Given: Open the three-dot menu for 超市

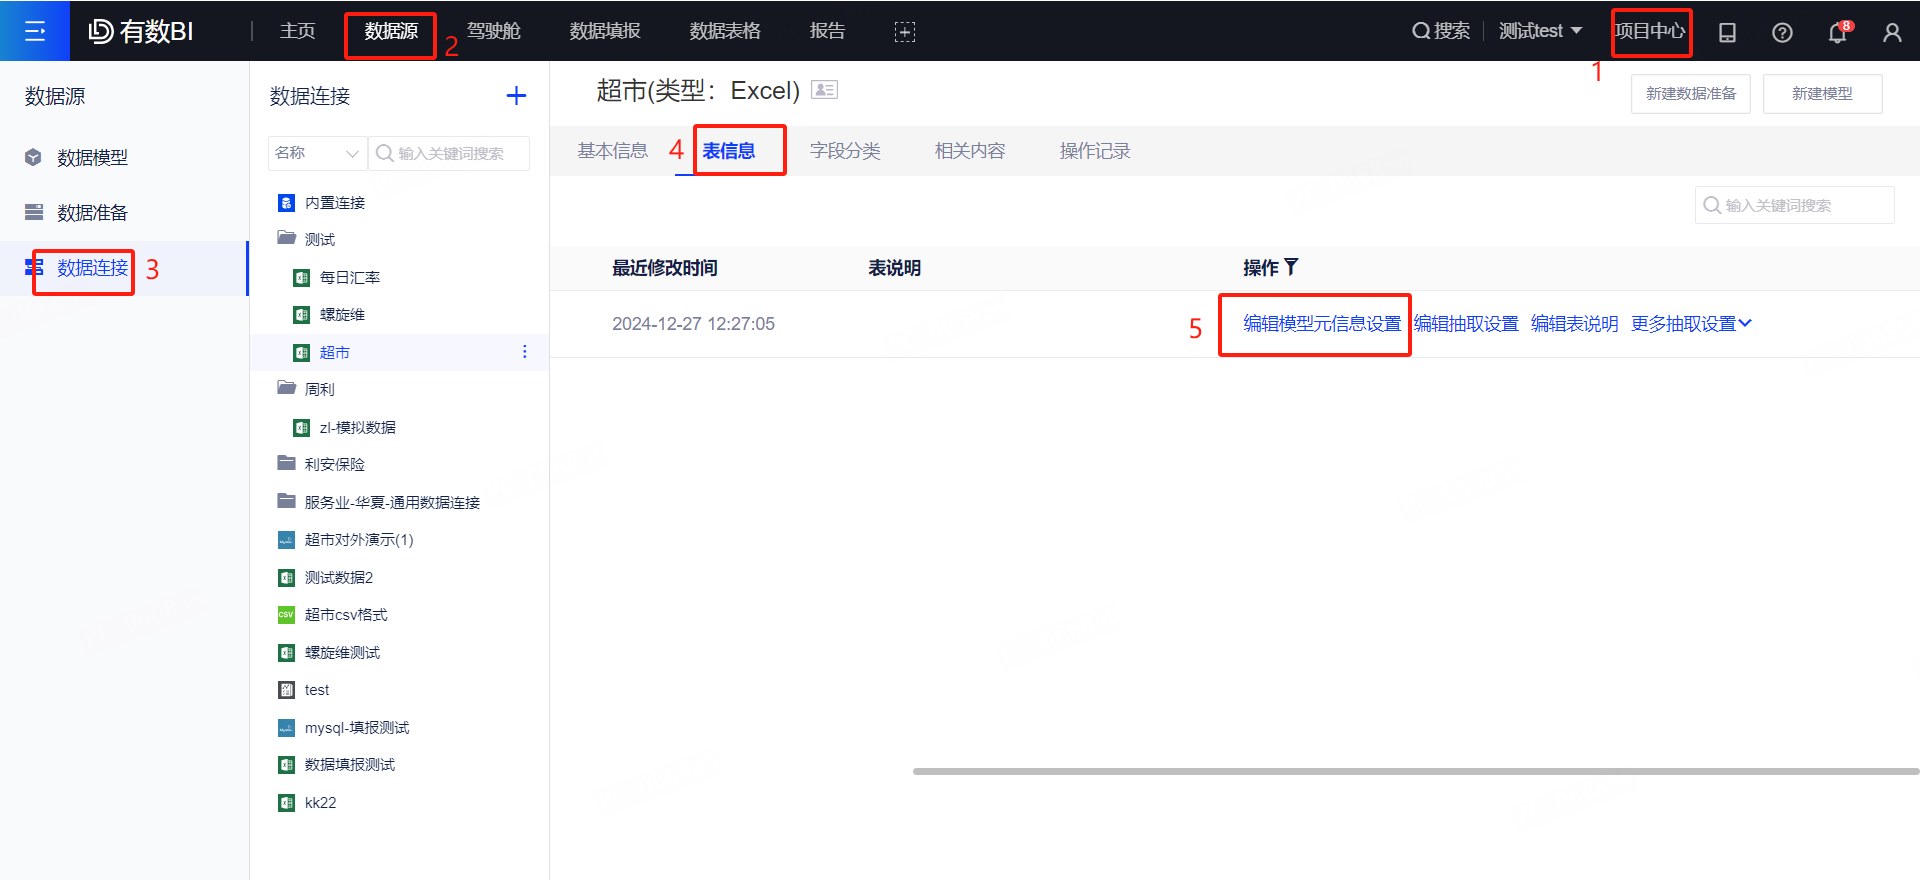Looking at the screenshot, I should pos(525,352).
